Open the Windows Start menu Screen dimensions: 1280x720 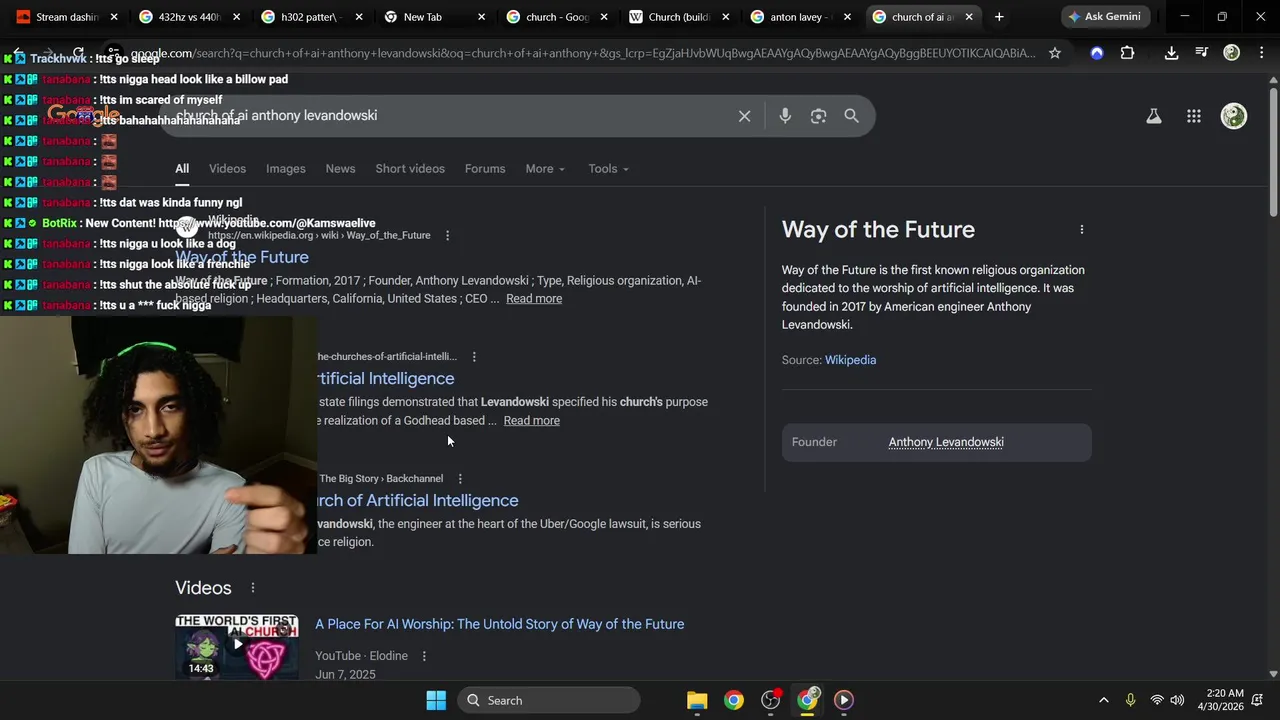click(x=436, y=700)
